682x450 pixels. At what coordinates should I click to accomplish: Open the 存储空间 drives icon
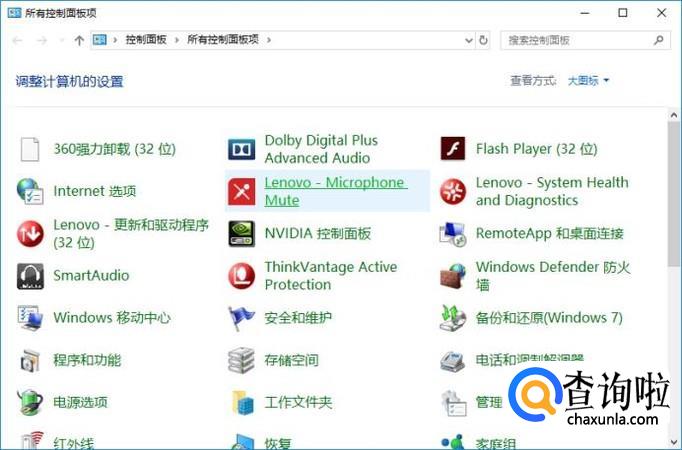(241, 360)
